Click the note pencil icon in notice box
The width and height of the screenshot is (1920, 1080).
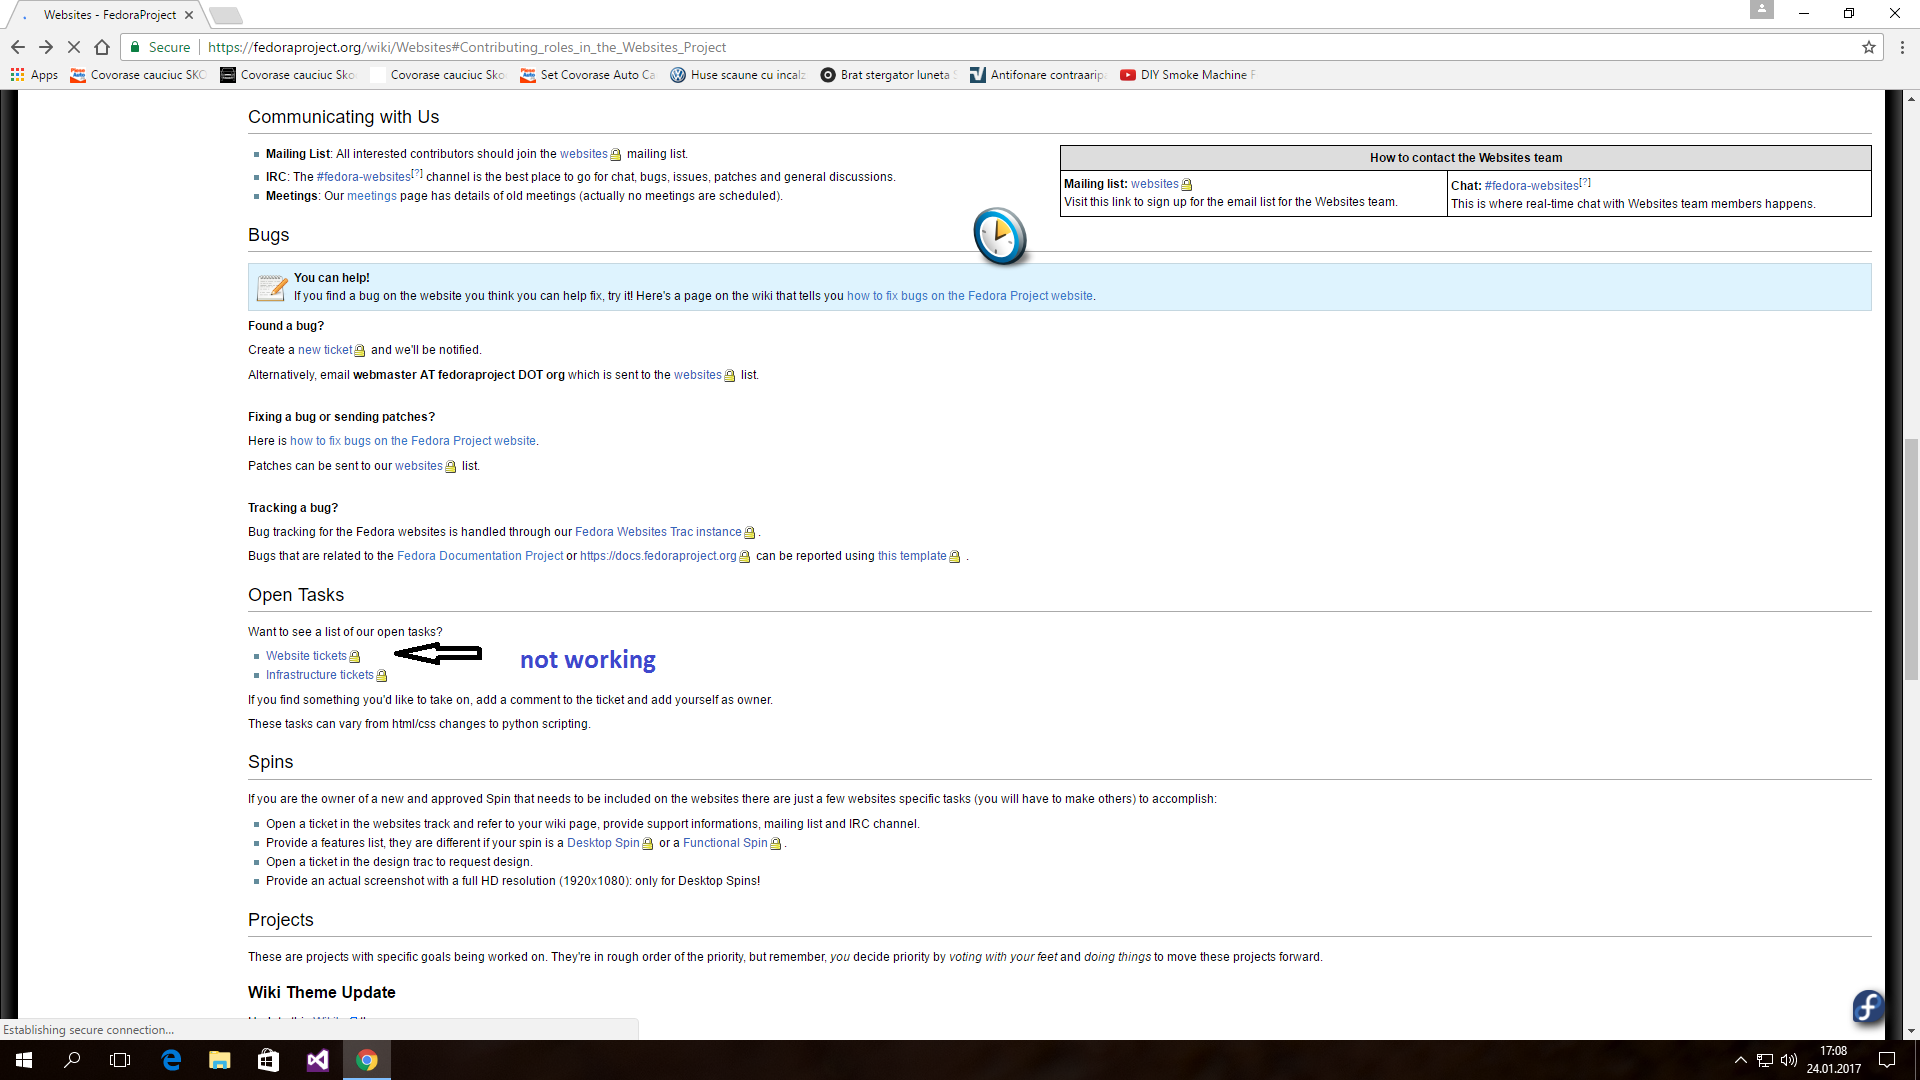[x=271, y=287]
